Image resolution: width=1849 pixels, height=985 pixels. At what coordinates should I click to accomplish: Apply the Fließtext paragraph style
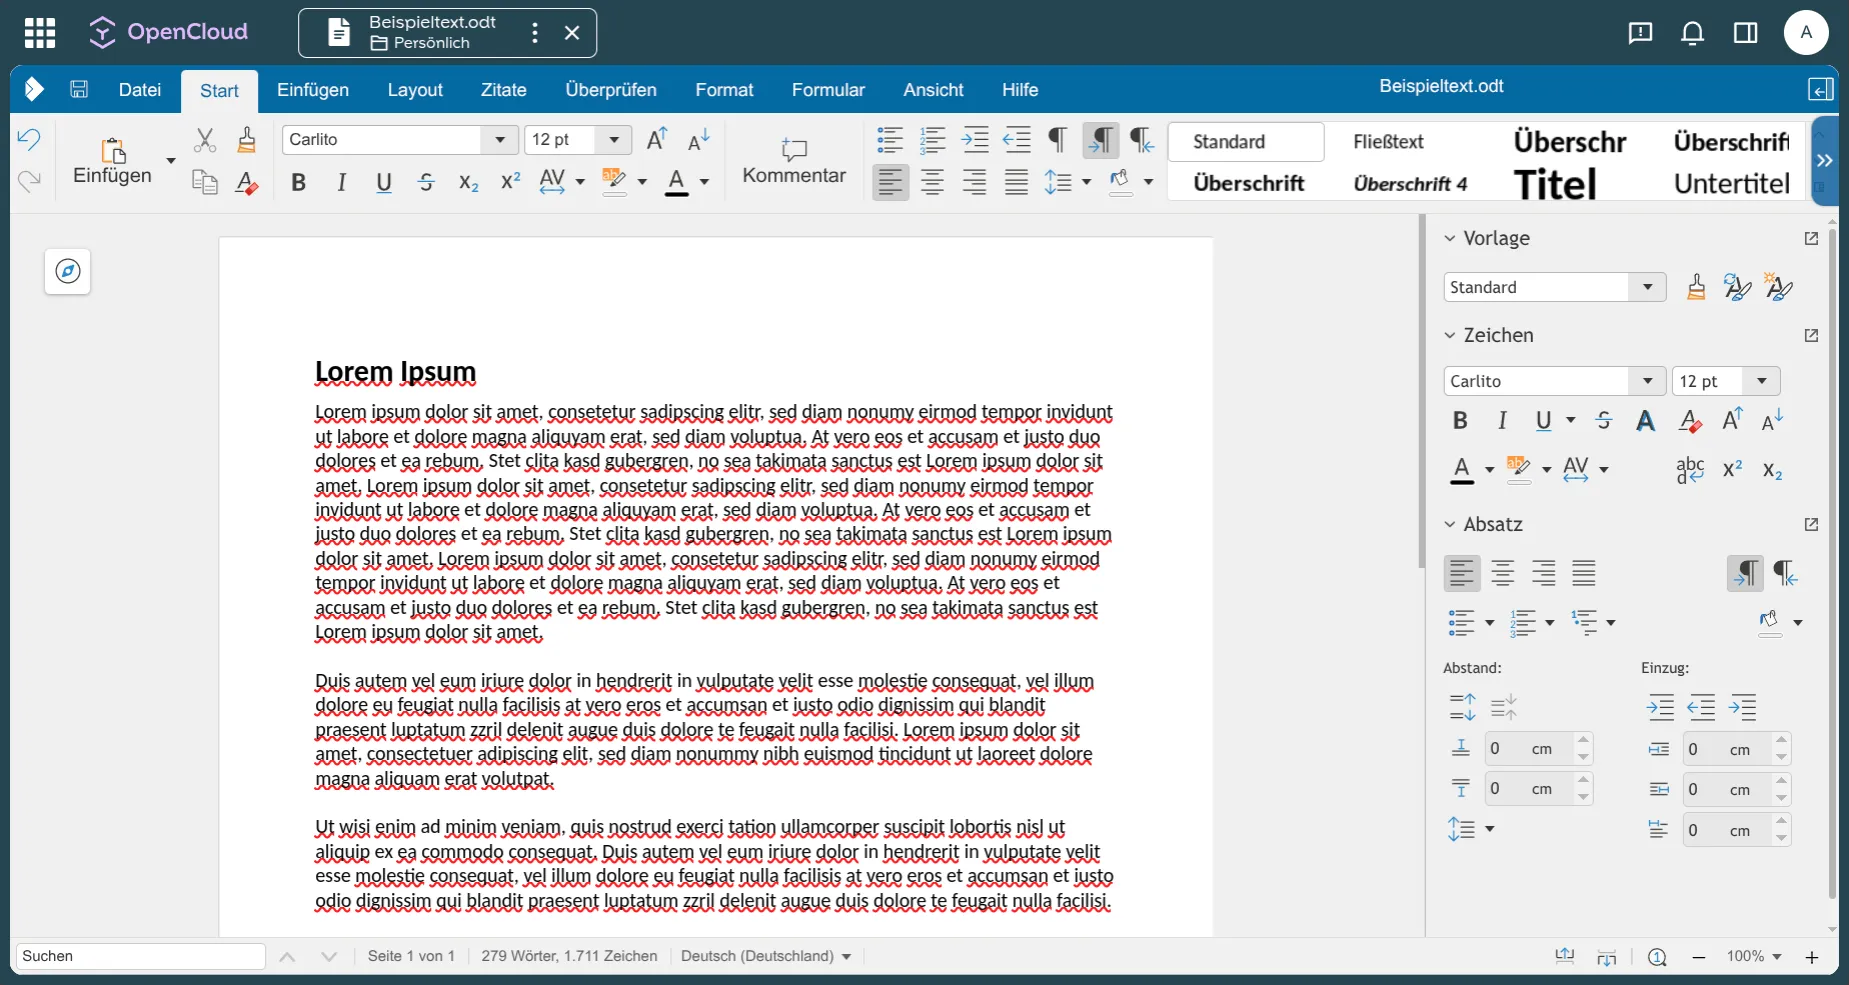[1388, 142]
